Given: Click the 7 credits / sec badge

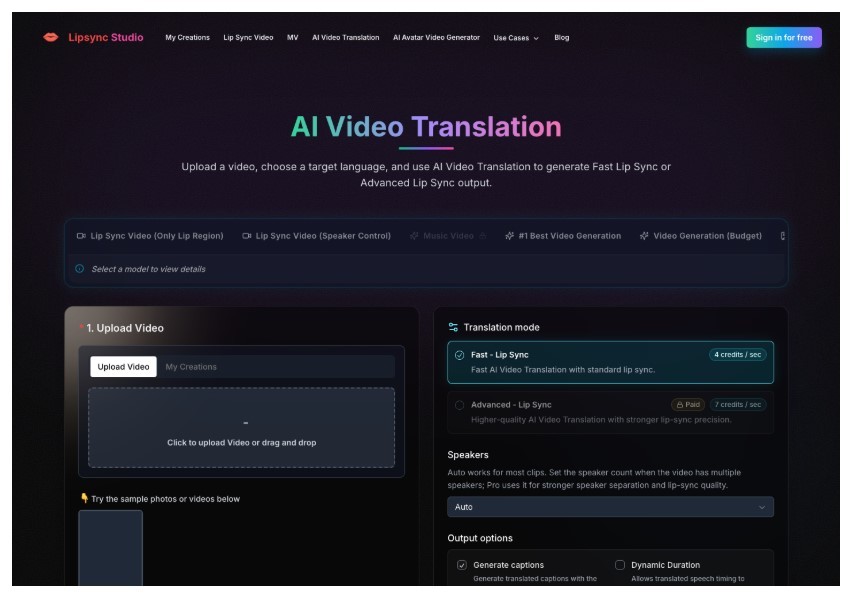Looking at the screenshot, I should point(737,405).
